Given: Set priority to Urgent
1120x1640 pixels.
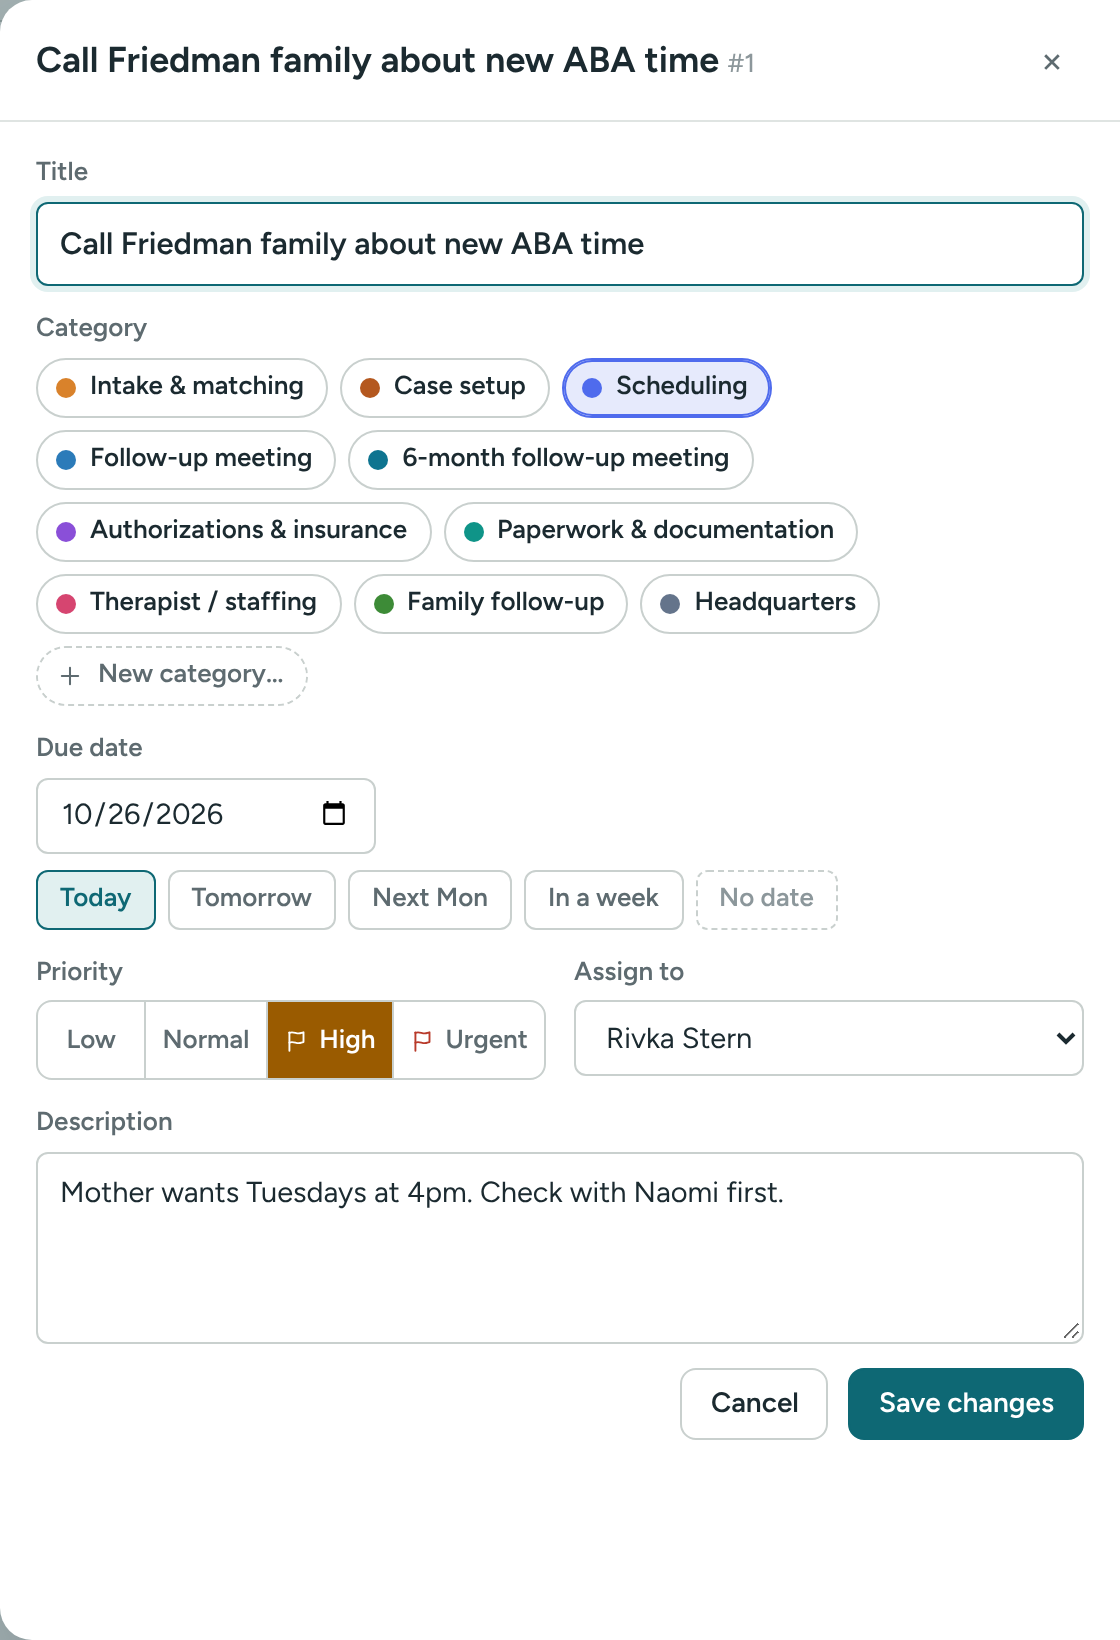Looking at the screenshot, I should pos(469,1040).
